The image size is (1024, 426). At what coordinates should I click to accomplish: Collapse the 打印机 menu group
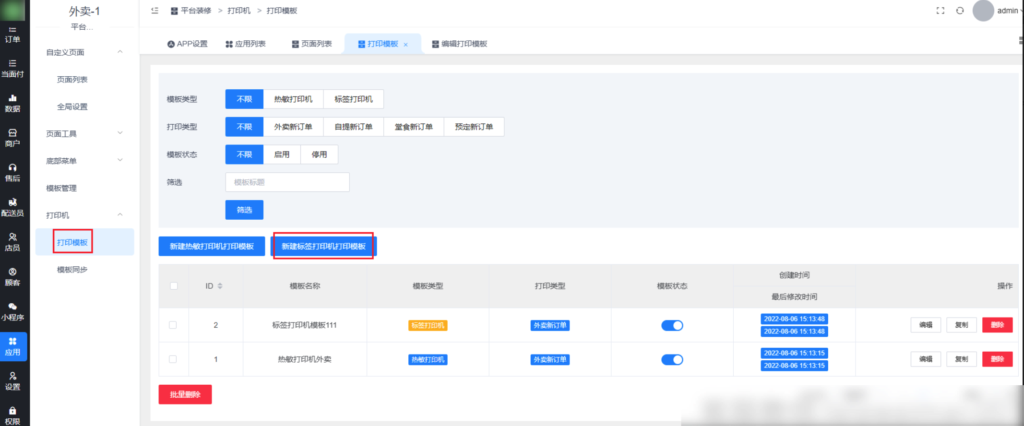click(x=84, y=215)
